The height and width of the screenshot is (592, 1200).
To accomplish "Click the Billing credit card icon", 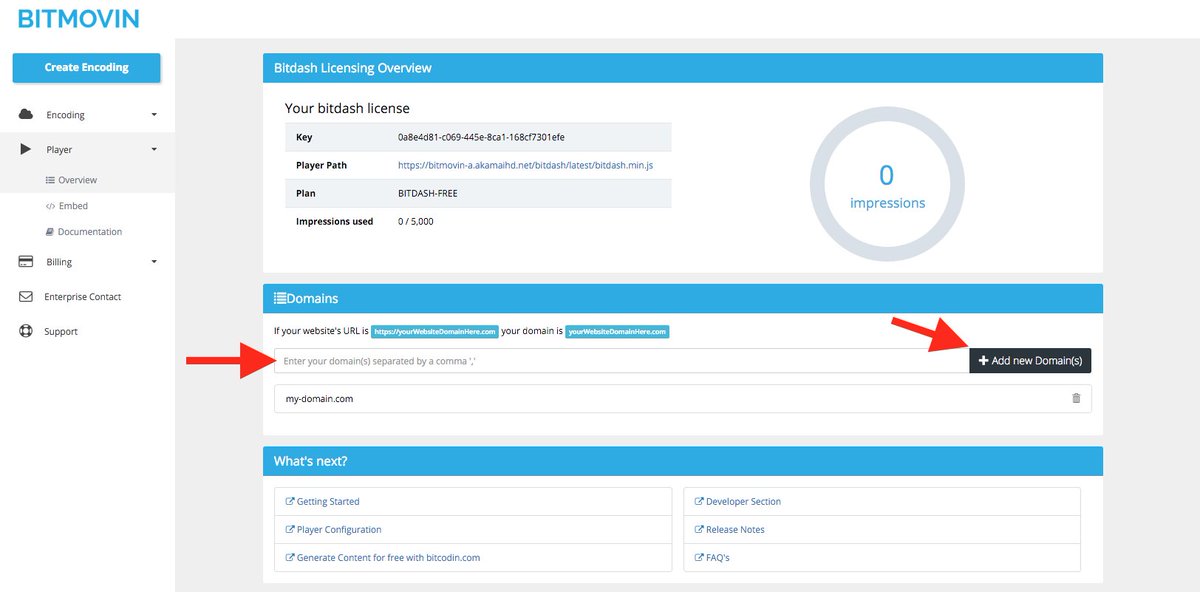I will coord(26,262).
